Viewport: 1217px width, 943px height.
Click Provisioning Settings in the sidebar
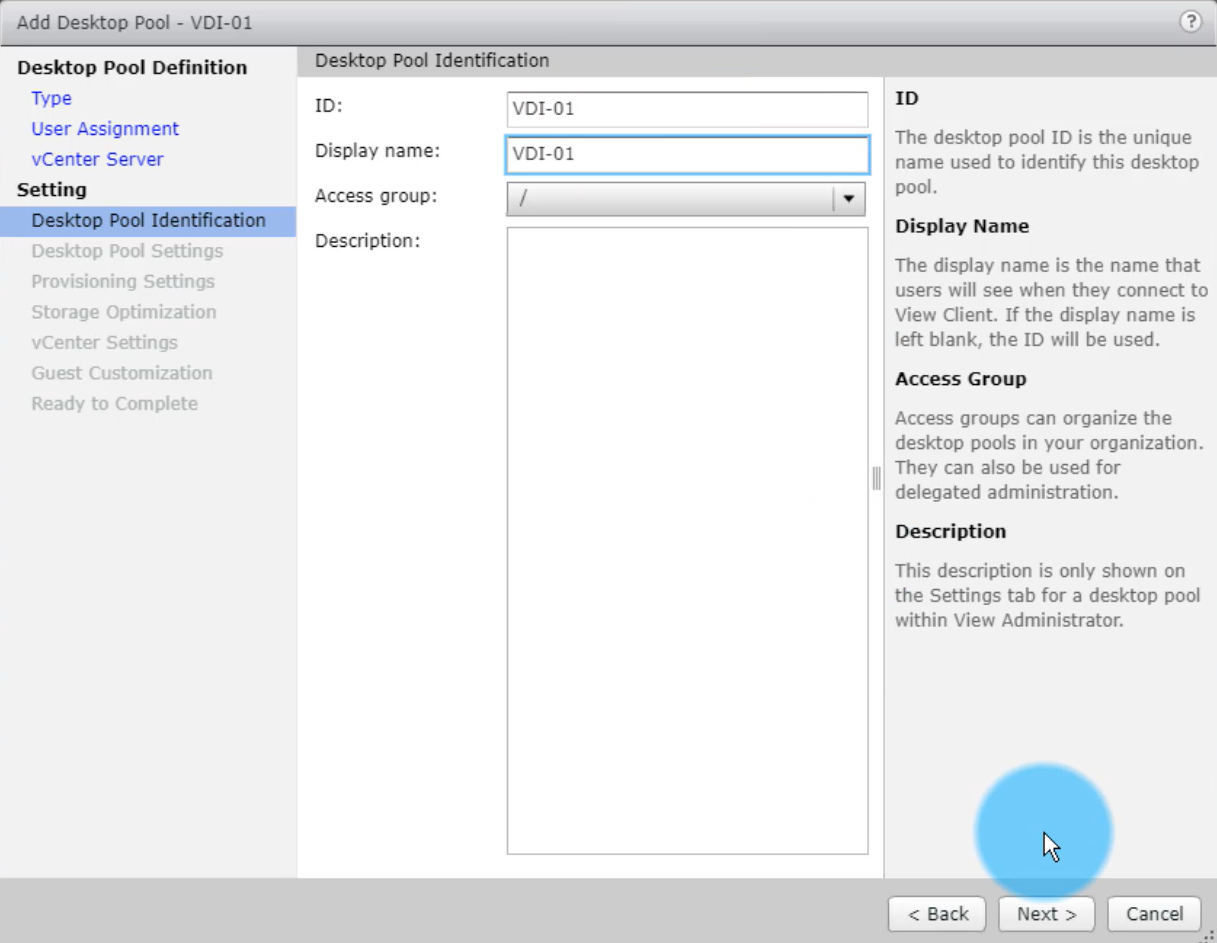[x=123, y=282]
